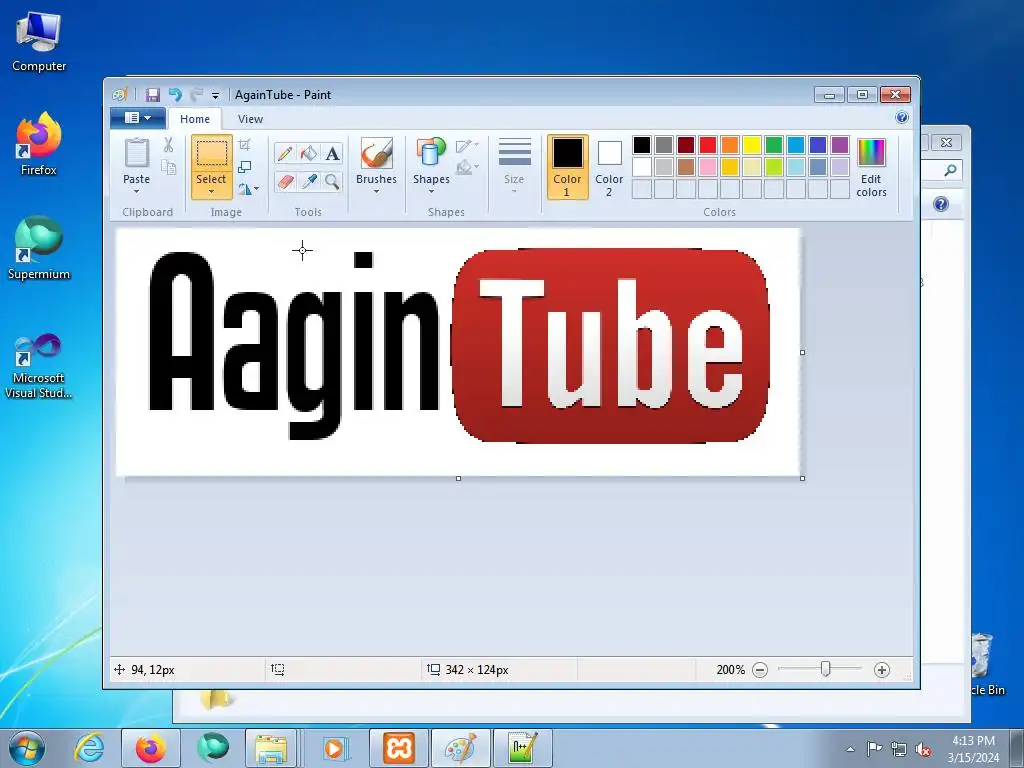Click the volume muted tray icon
The image size is (1024, 768).
coord(923,749)
